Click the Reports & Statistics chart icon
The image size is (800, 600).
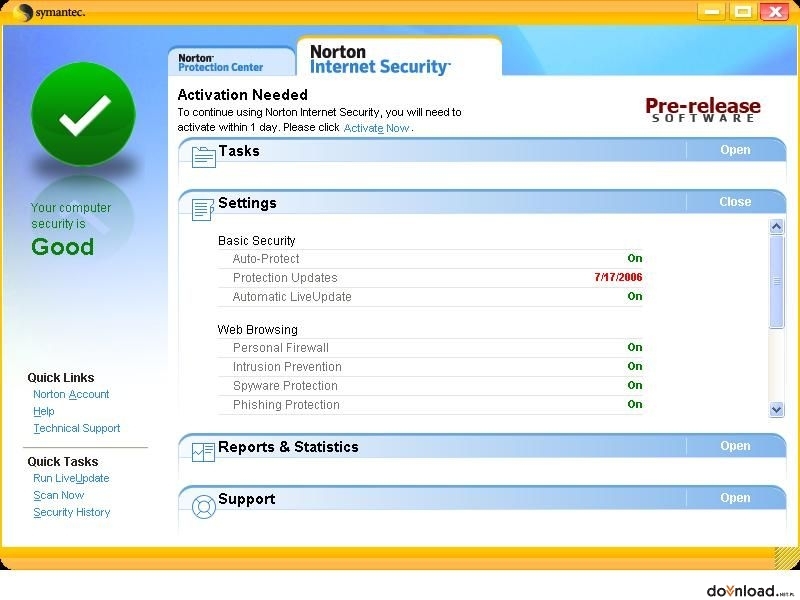[203, 452]
